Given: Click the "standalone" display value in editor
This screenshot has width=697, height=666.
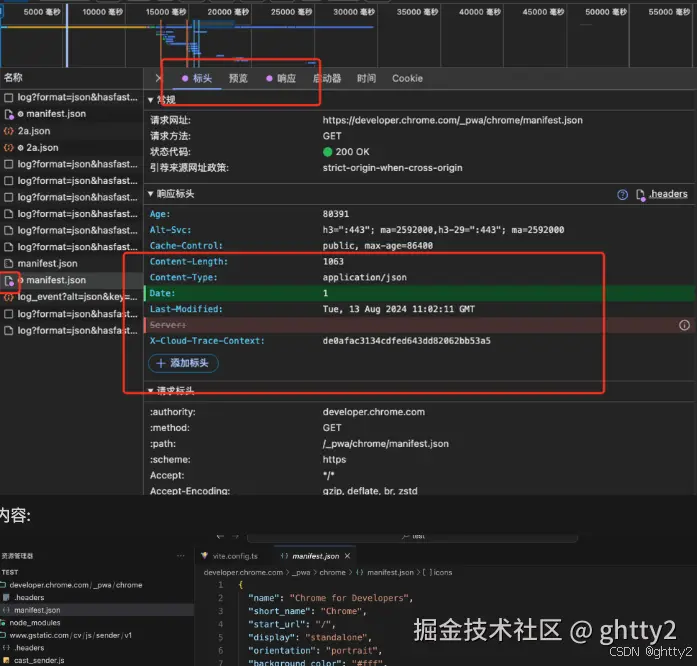Looking at the screenshot, I should pos(336,638).
